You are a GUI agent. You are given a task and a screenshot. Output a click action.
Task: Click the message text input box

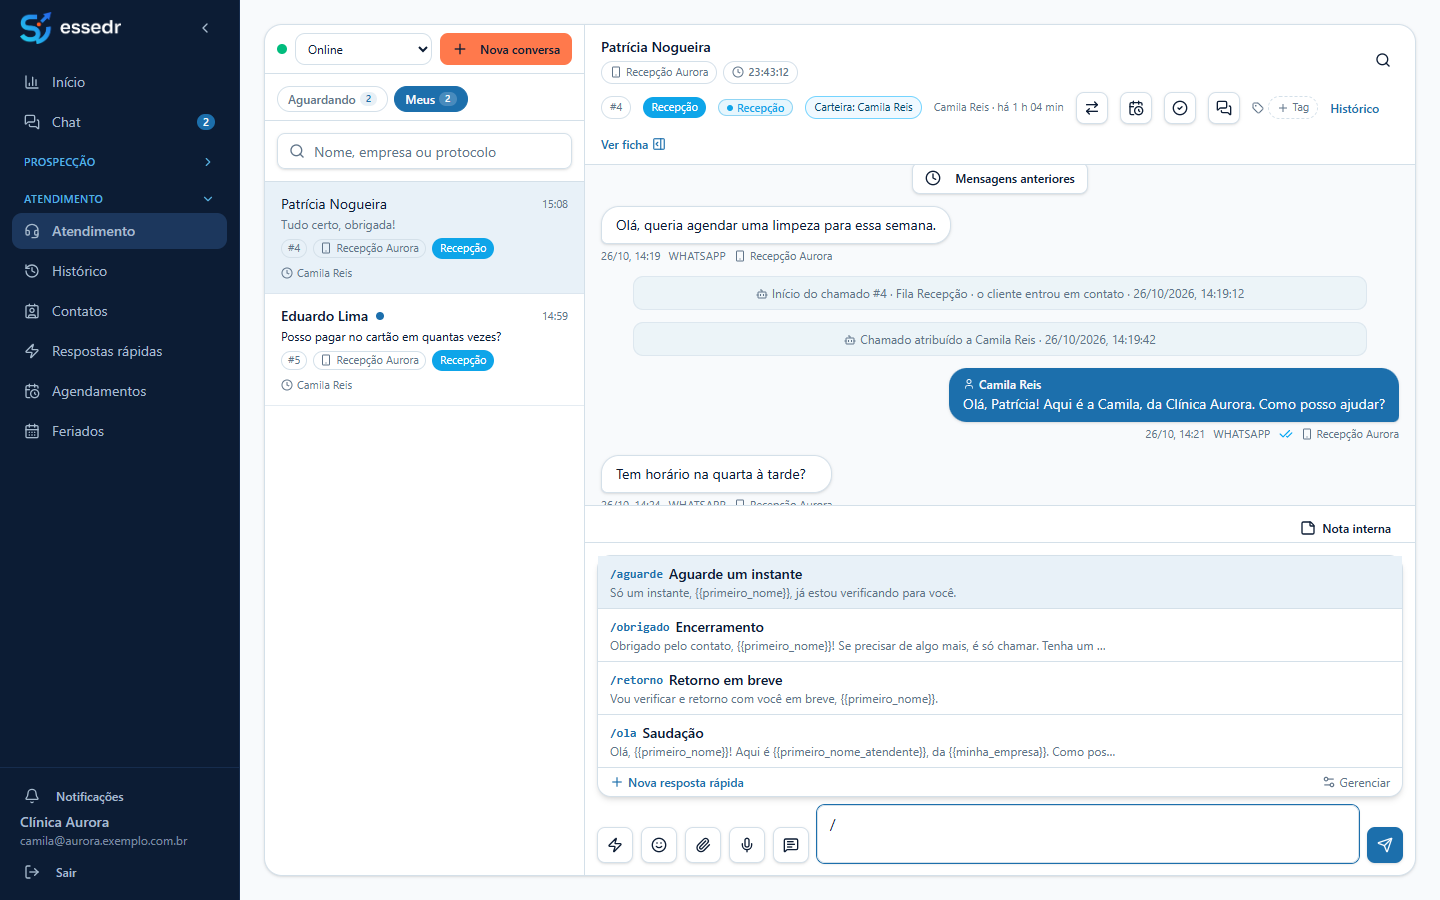point(1088,834)
